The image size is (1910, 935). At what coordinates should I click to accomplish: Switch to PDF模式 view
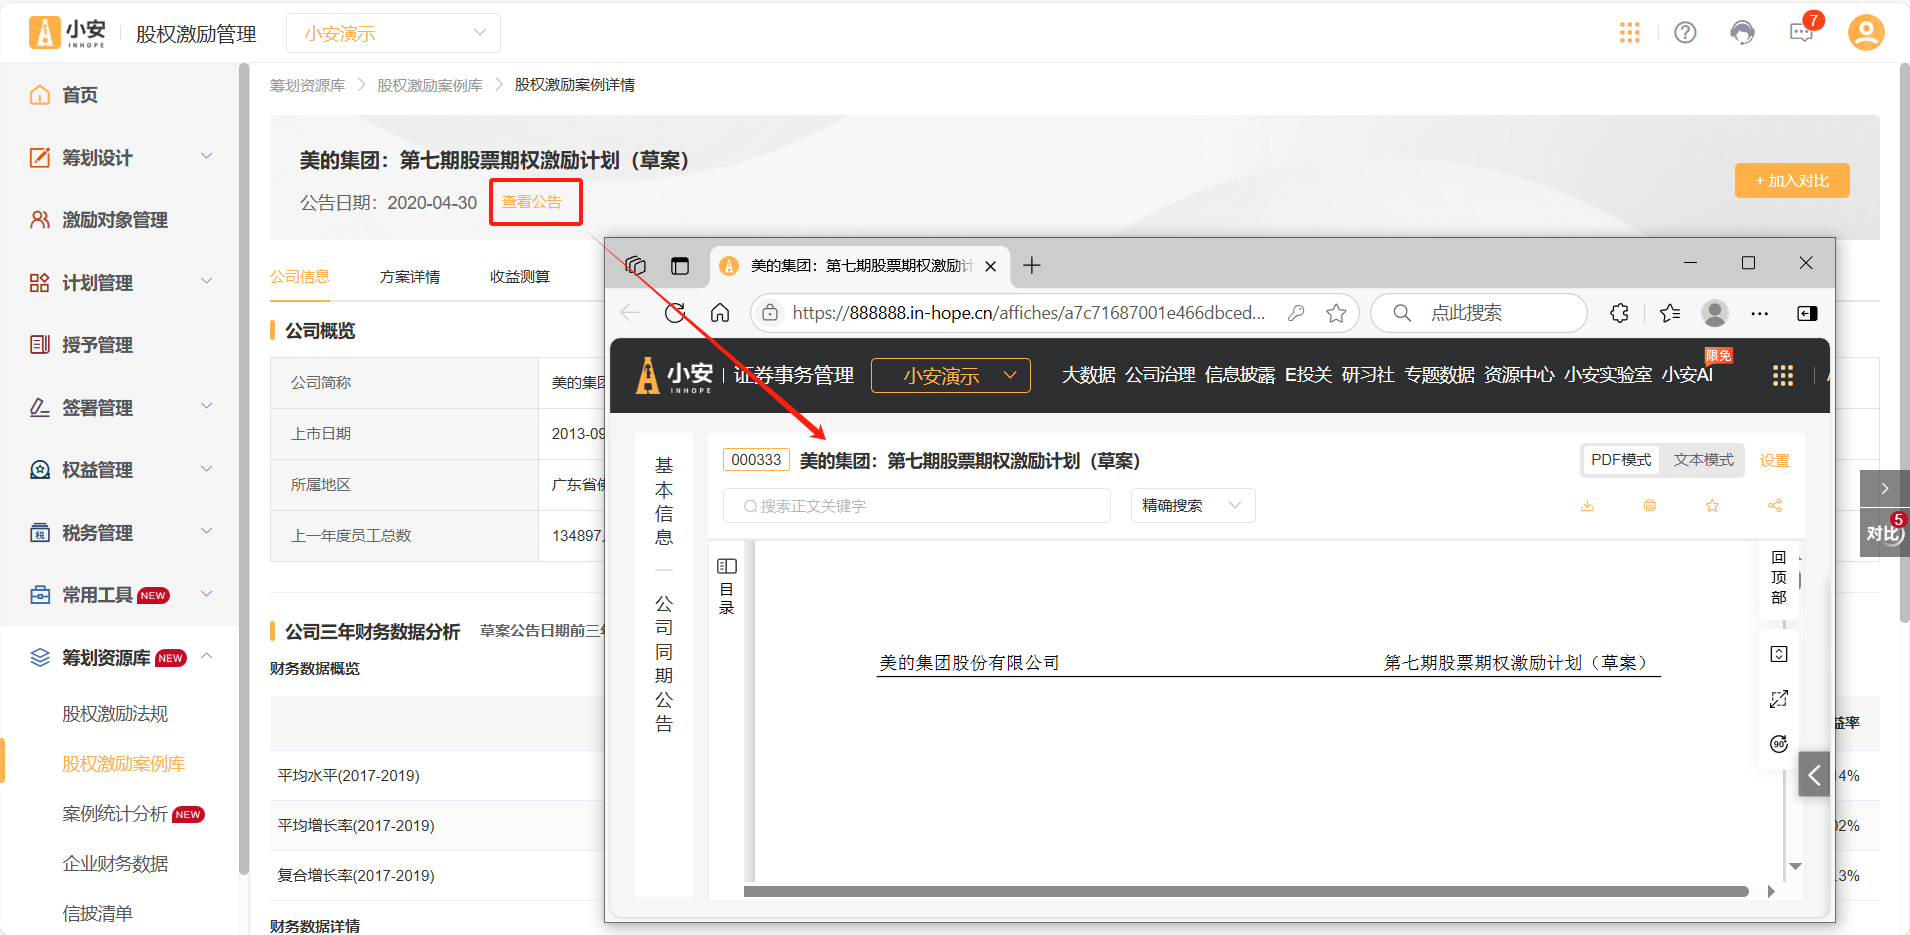click(x=1621, y=460)
